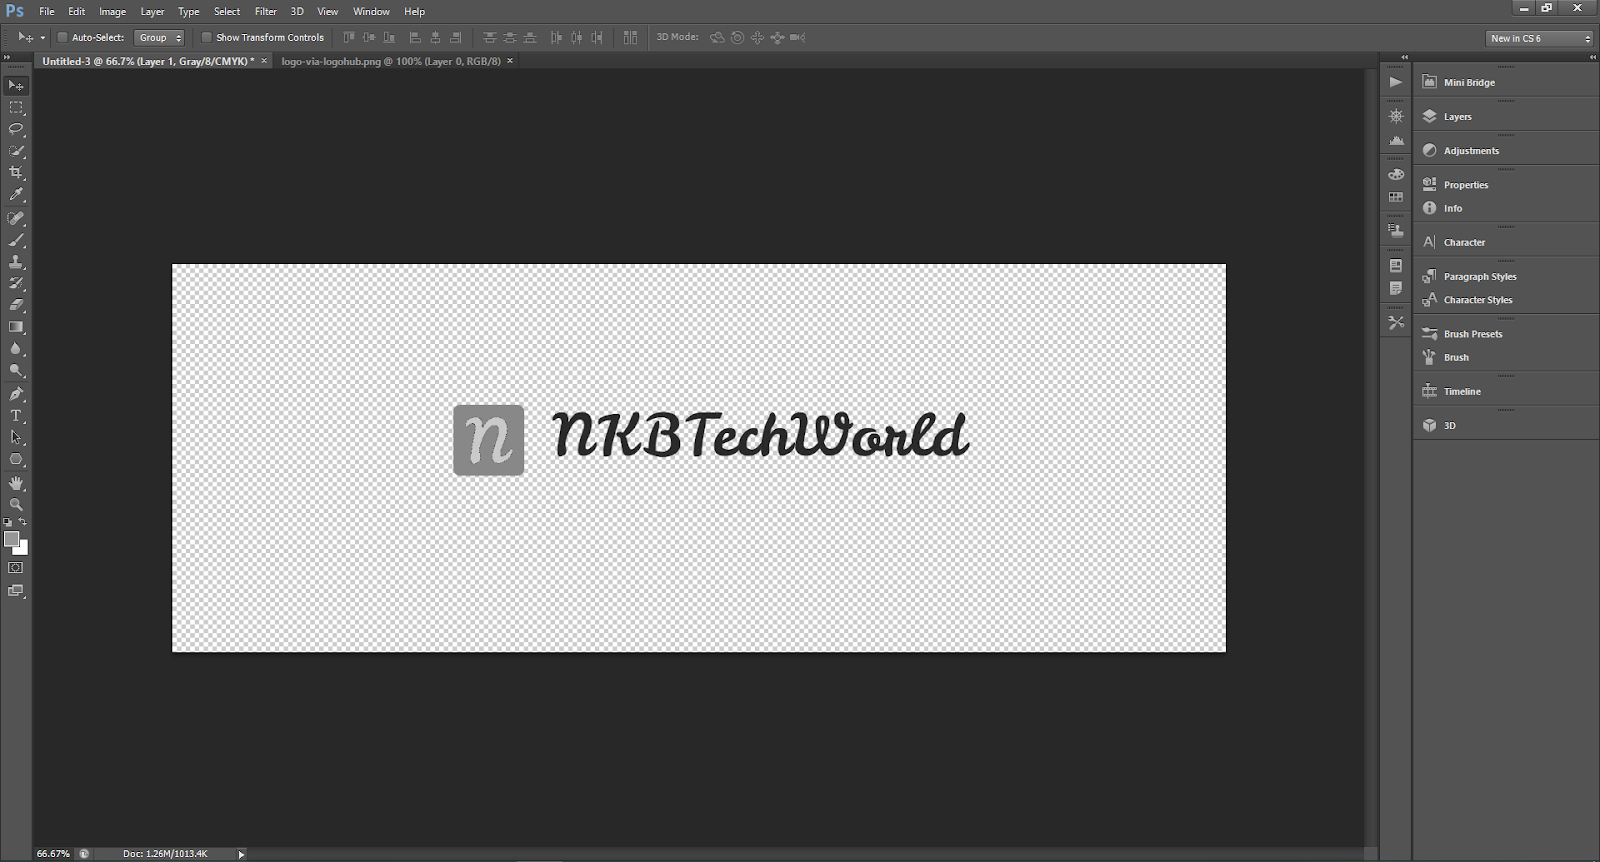Select the Spot Healing Brush tool
This screenshot has width=1600, height=862.
pyautogui.click(x=16, y=218)
